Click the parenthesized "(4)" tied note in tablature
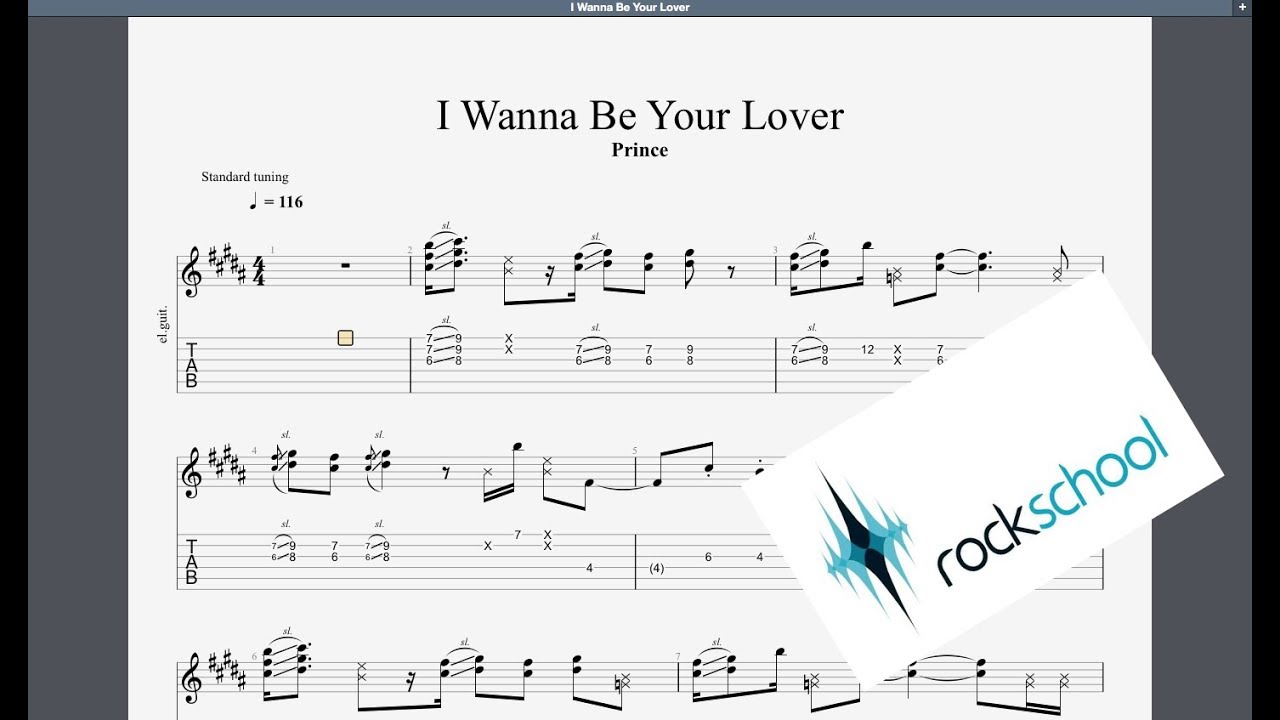1280x720 pixels. tap(656, 568)
